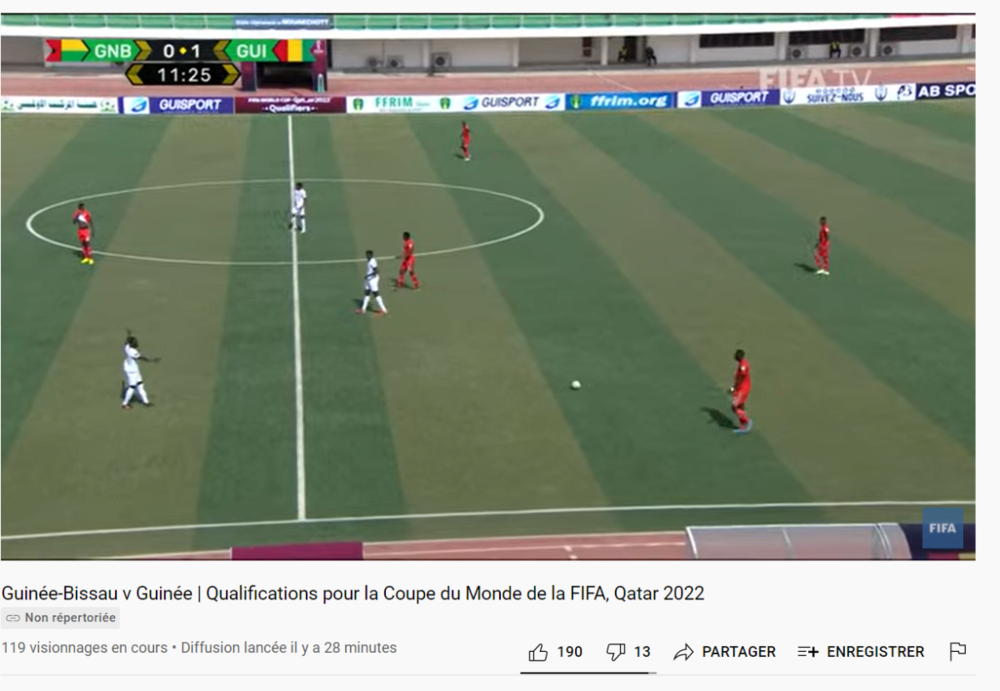
Task: Click the save-to-playlist icon
Action: point(807,652)
